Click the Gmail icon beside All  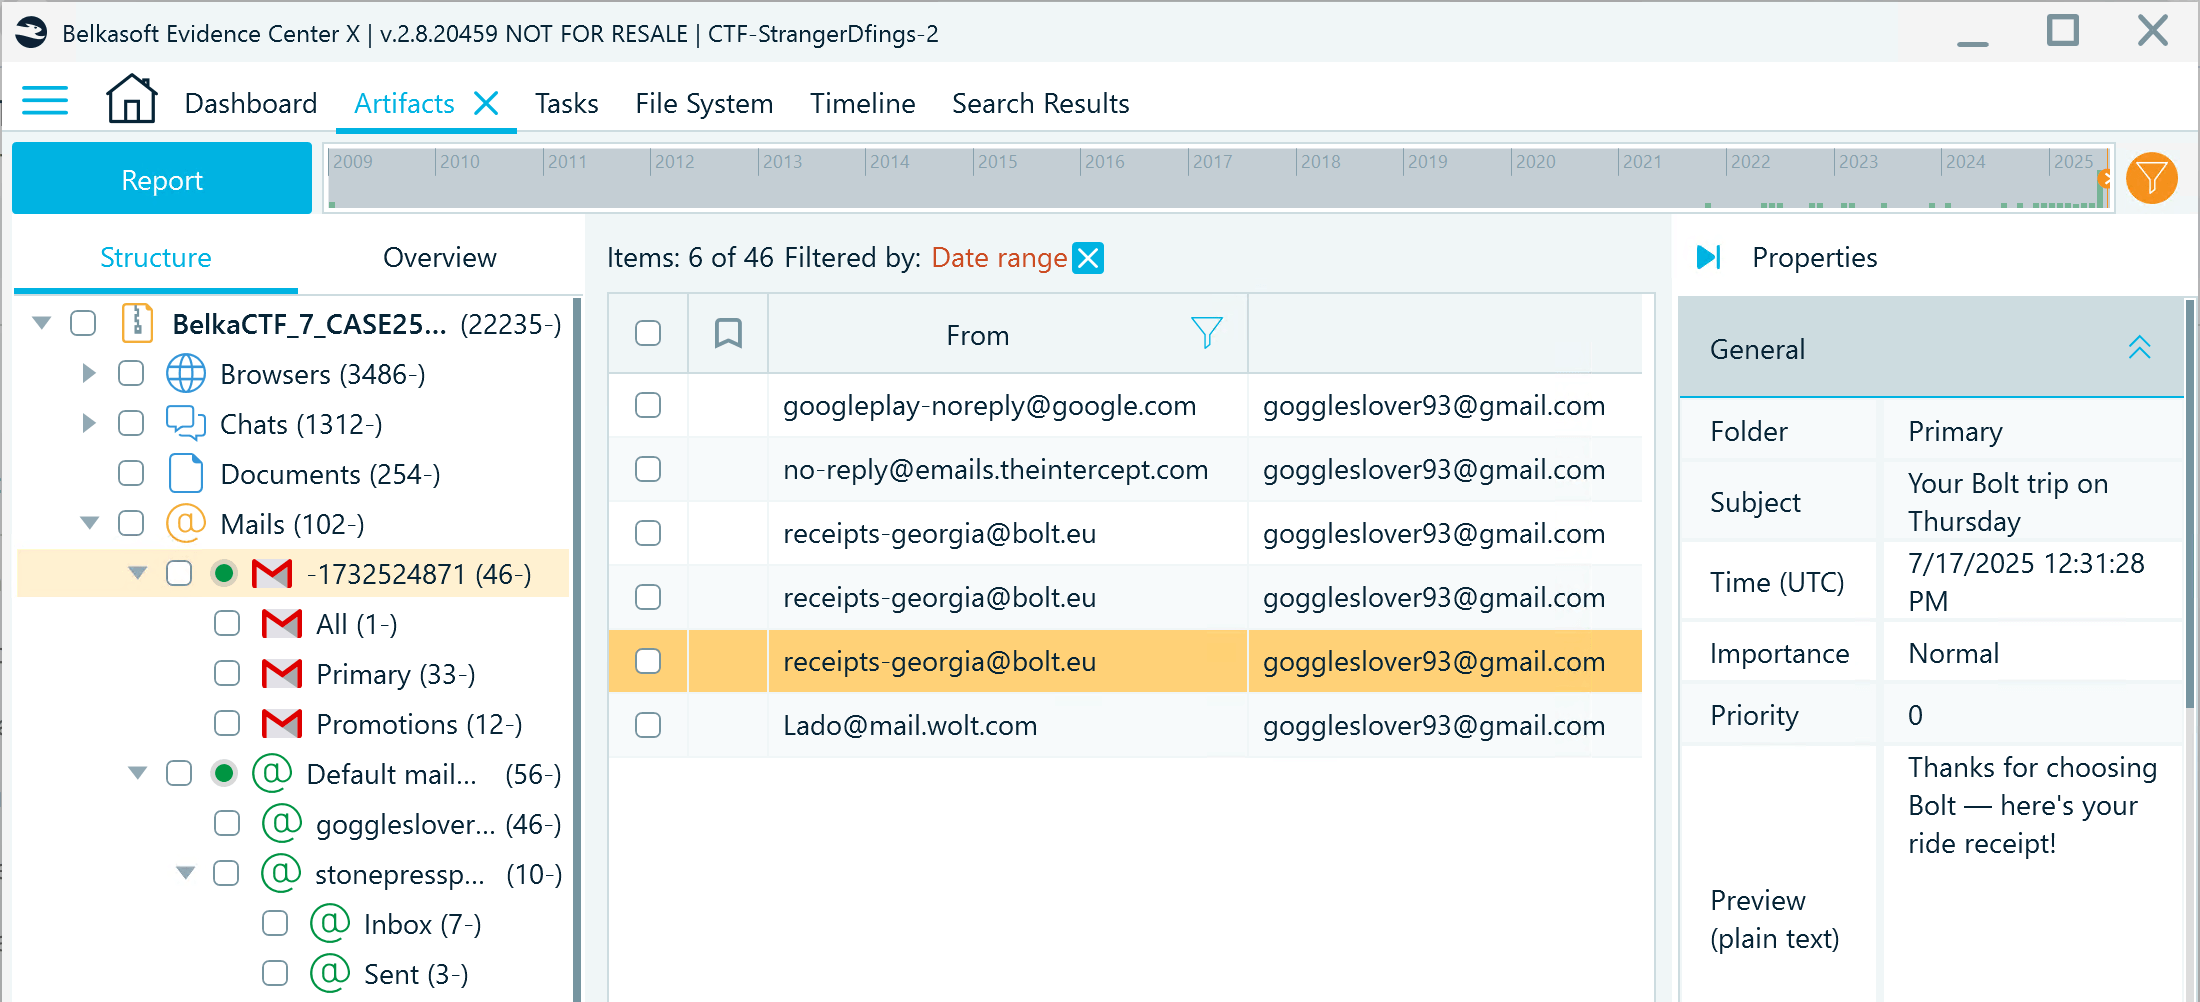coord(281,624)
